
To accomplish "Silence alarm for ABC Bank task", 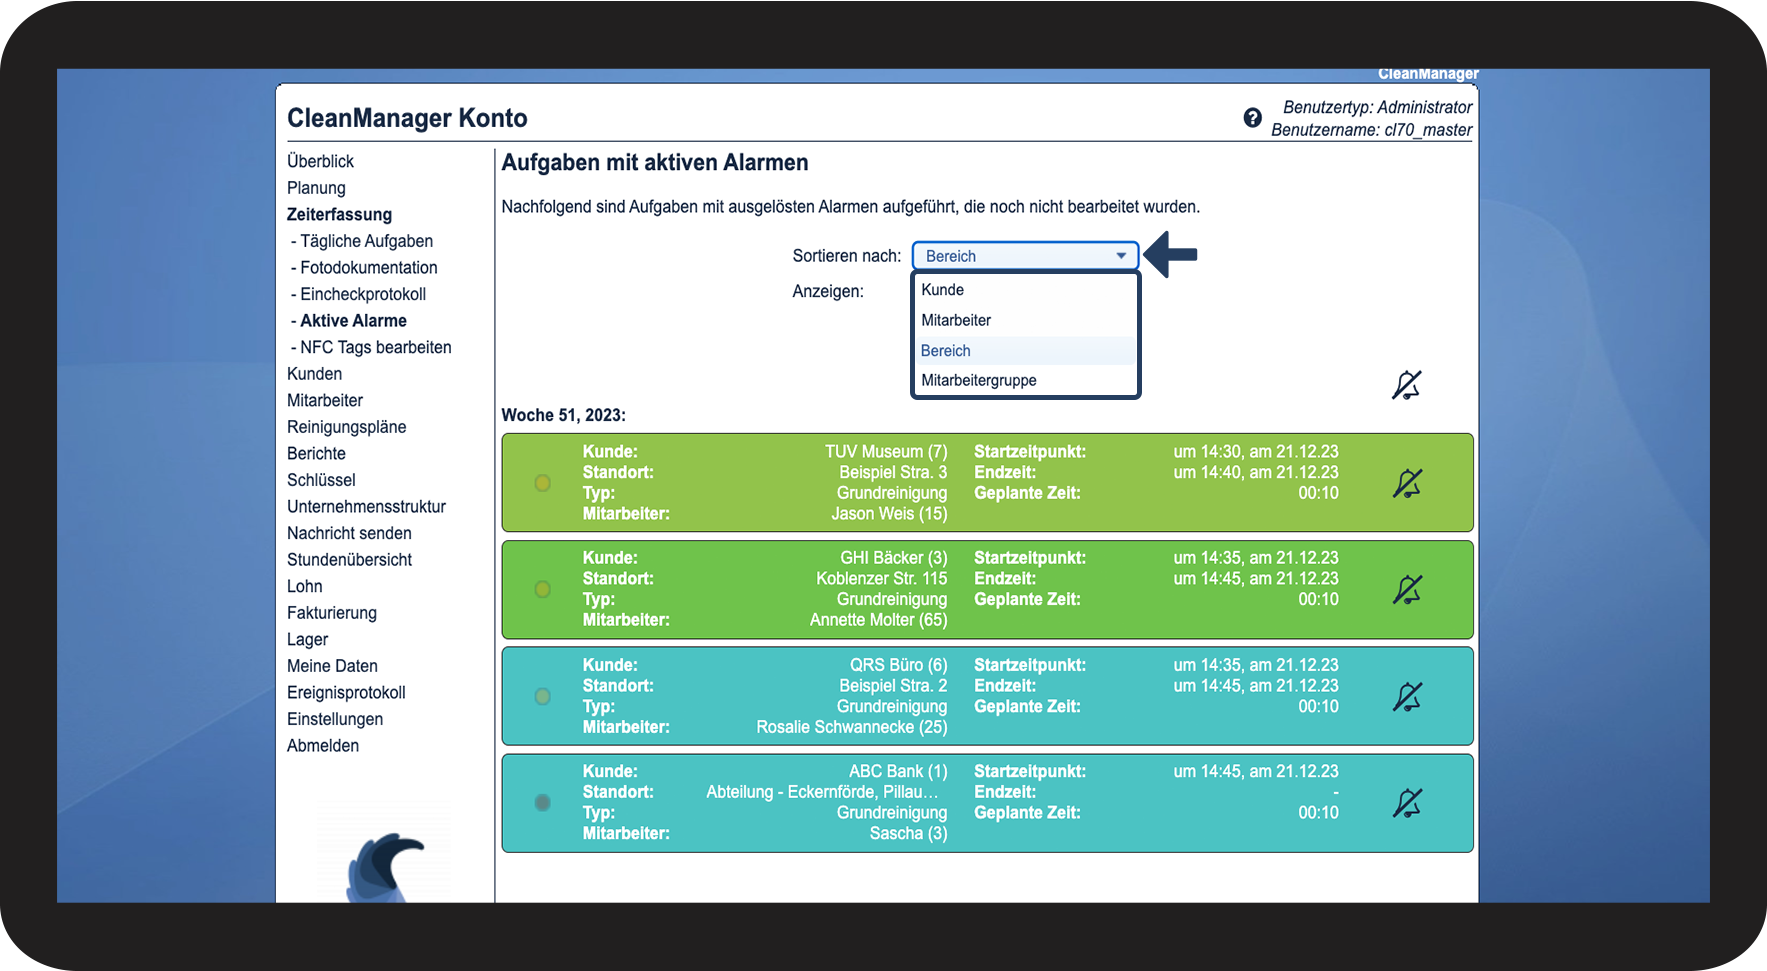I will (1407, 803).
